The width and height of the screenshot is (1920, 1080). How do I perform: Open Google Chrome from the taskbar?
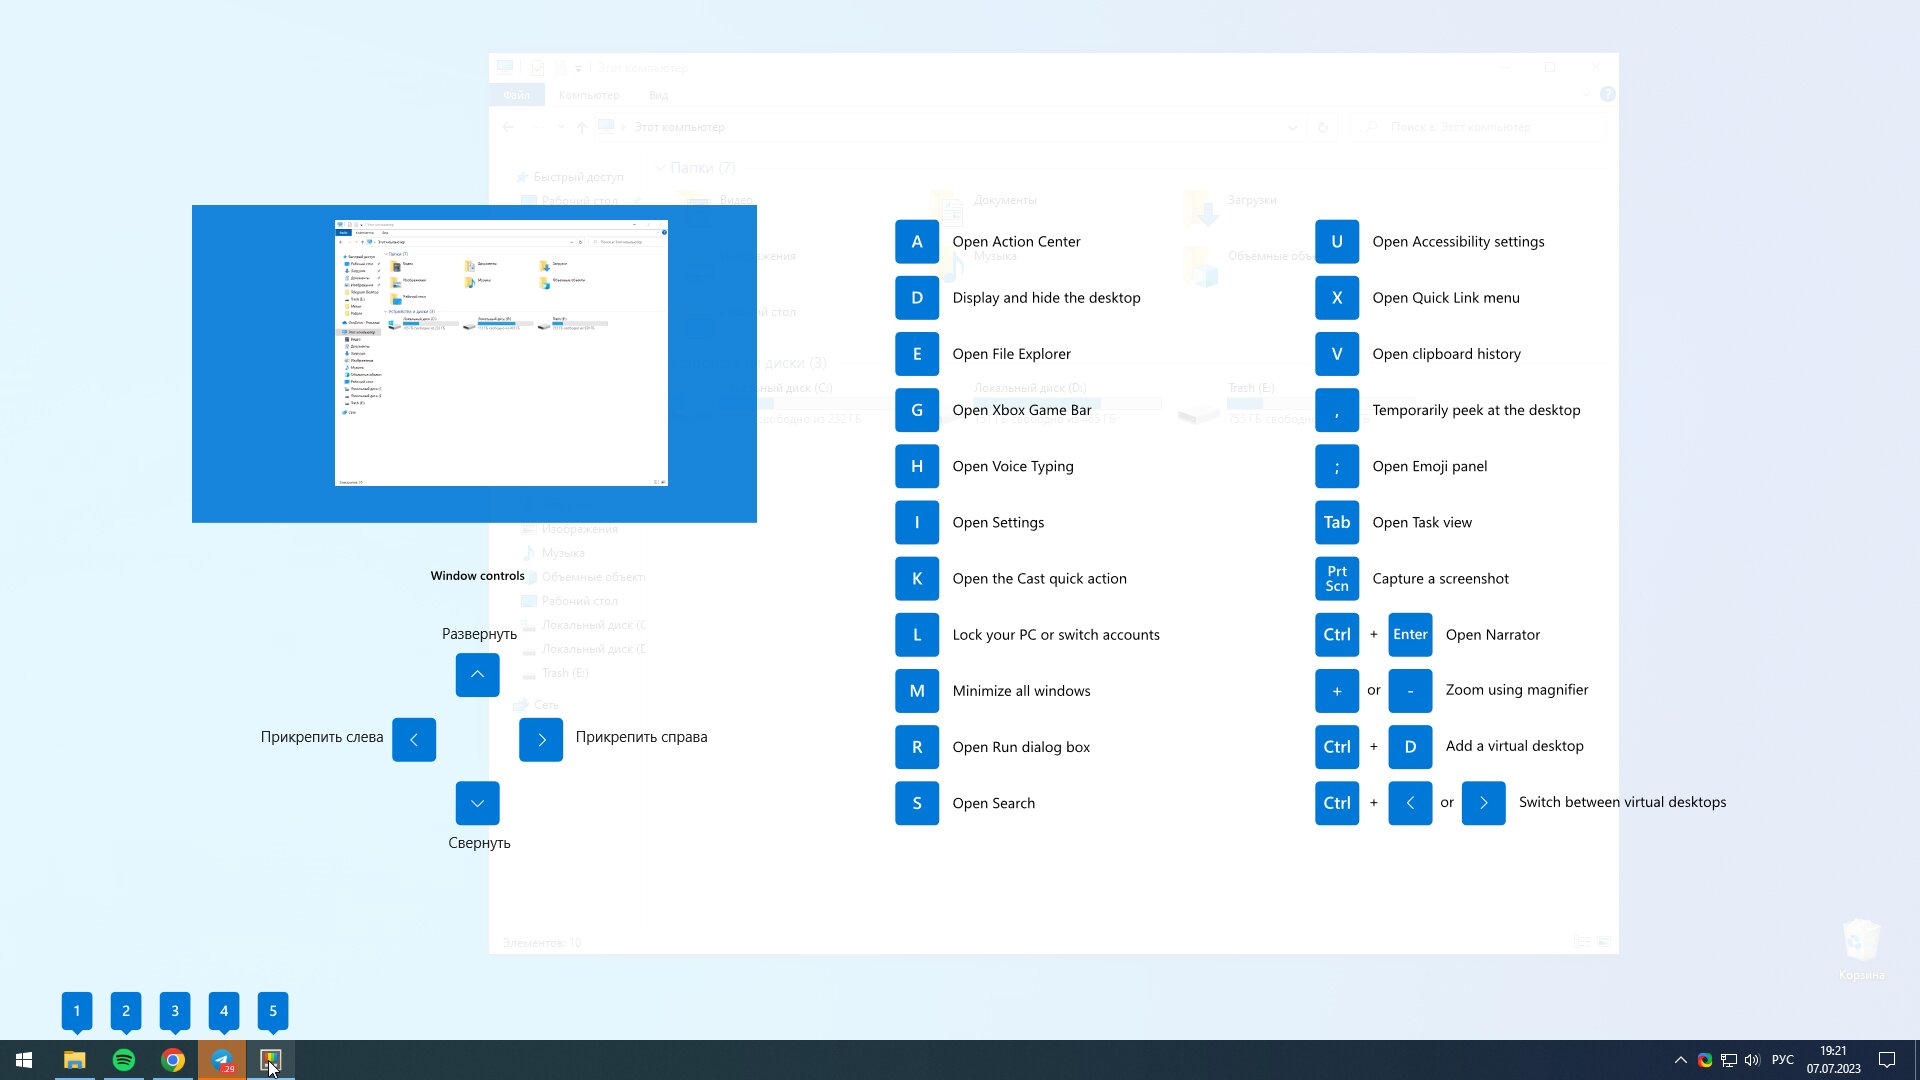[173, 1060]
